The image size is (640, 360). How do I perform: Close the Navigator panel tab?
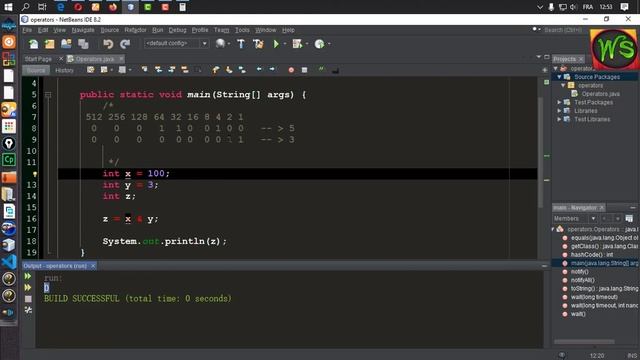[x=602, y=208]
